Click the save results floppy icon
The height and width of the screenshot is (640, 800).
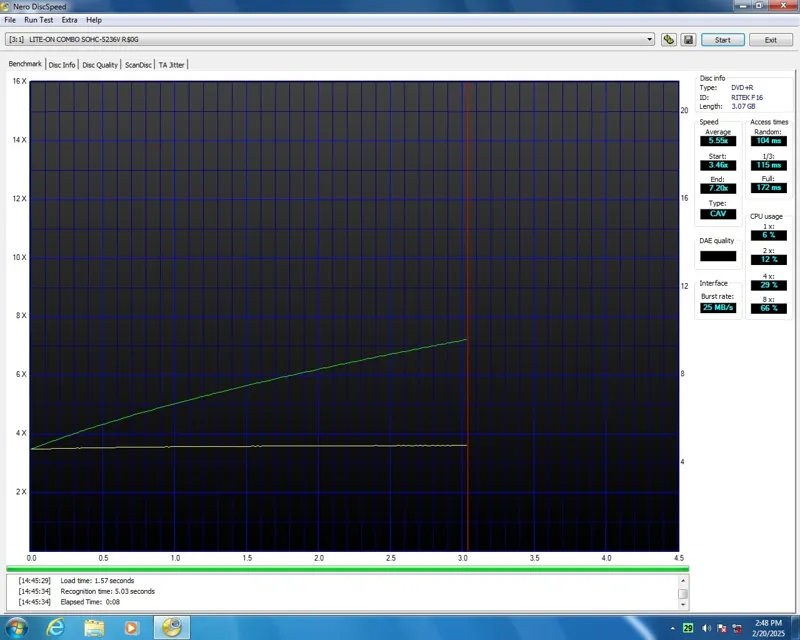coord(688,40)
